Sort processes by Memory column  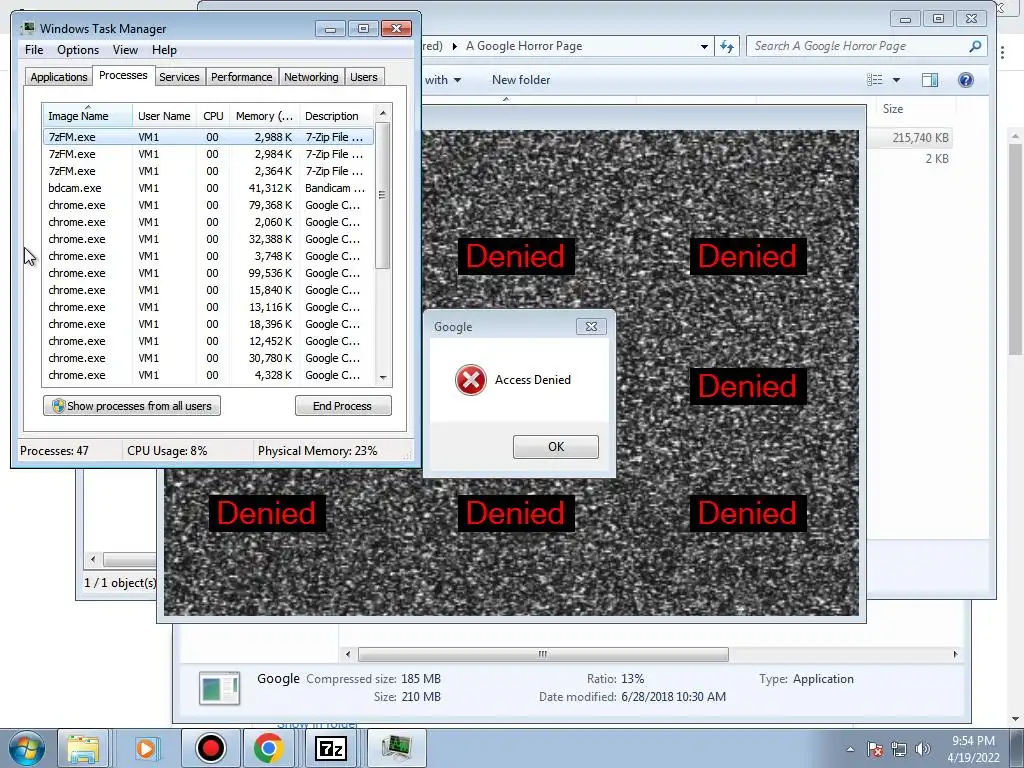point(264,116)
